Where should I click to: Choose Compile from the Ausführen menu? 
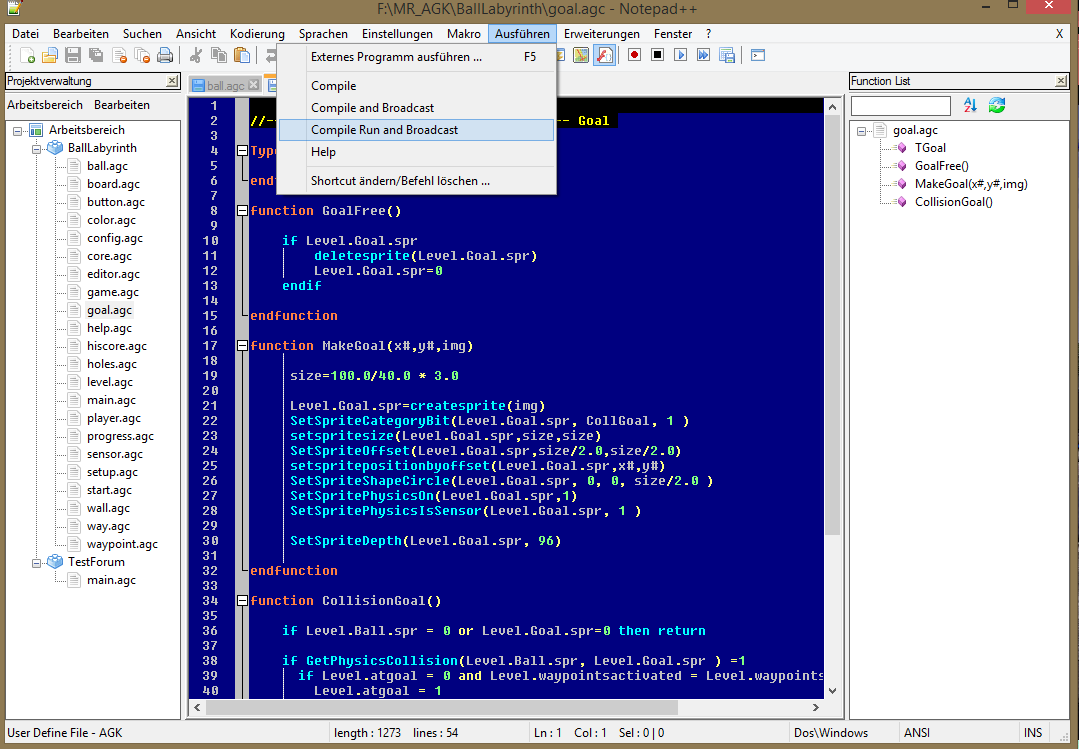click(x=416, y=86)
